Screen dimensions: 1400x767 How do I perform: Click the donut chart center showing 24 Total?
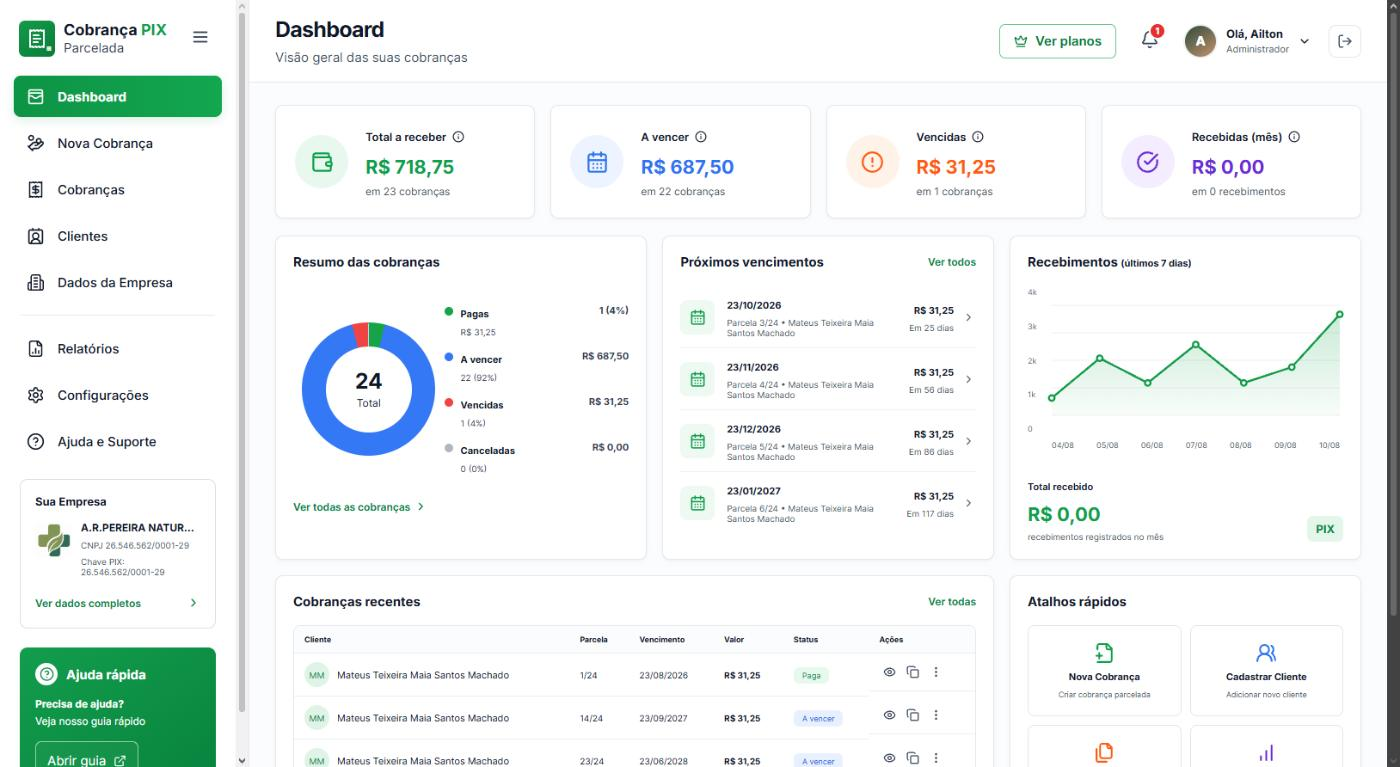[x=368, y=389]
